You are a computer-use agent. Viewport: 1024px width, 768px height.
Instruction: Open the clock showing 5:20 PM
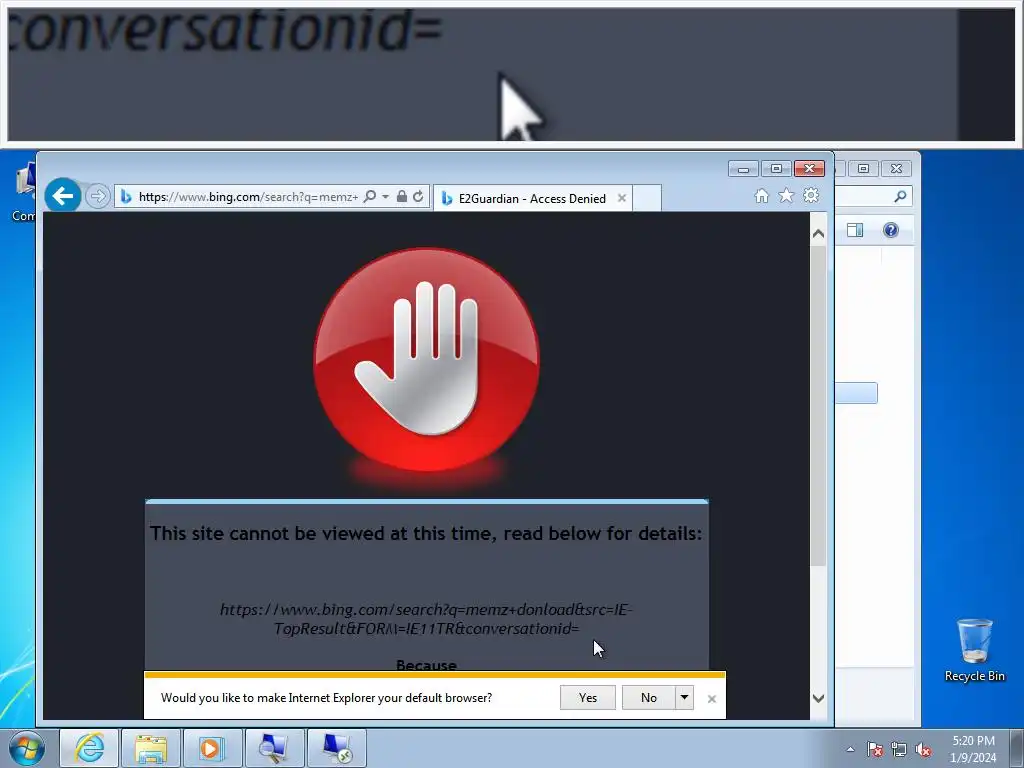point(973,749)
